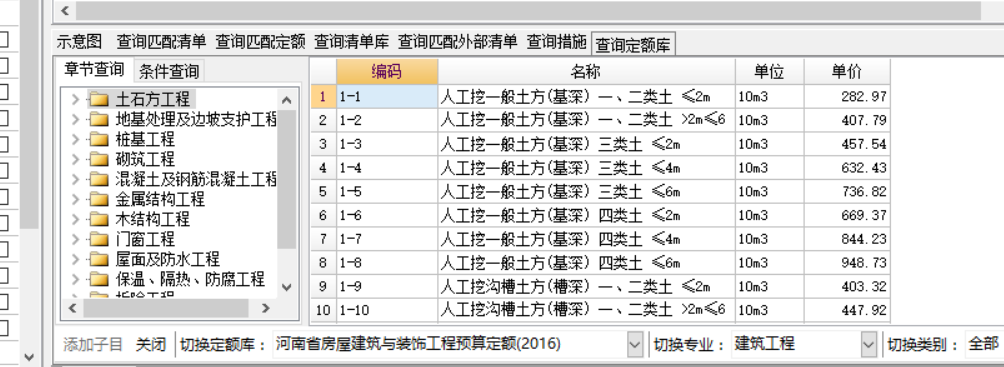Click left panel scrollbar down arrow
1004x367 pixels.
click(x=29, y=357)
